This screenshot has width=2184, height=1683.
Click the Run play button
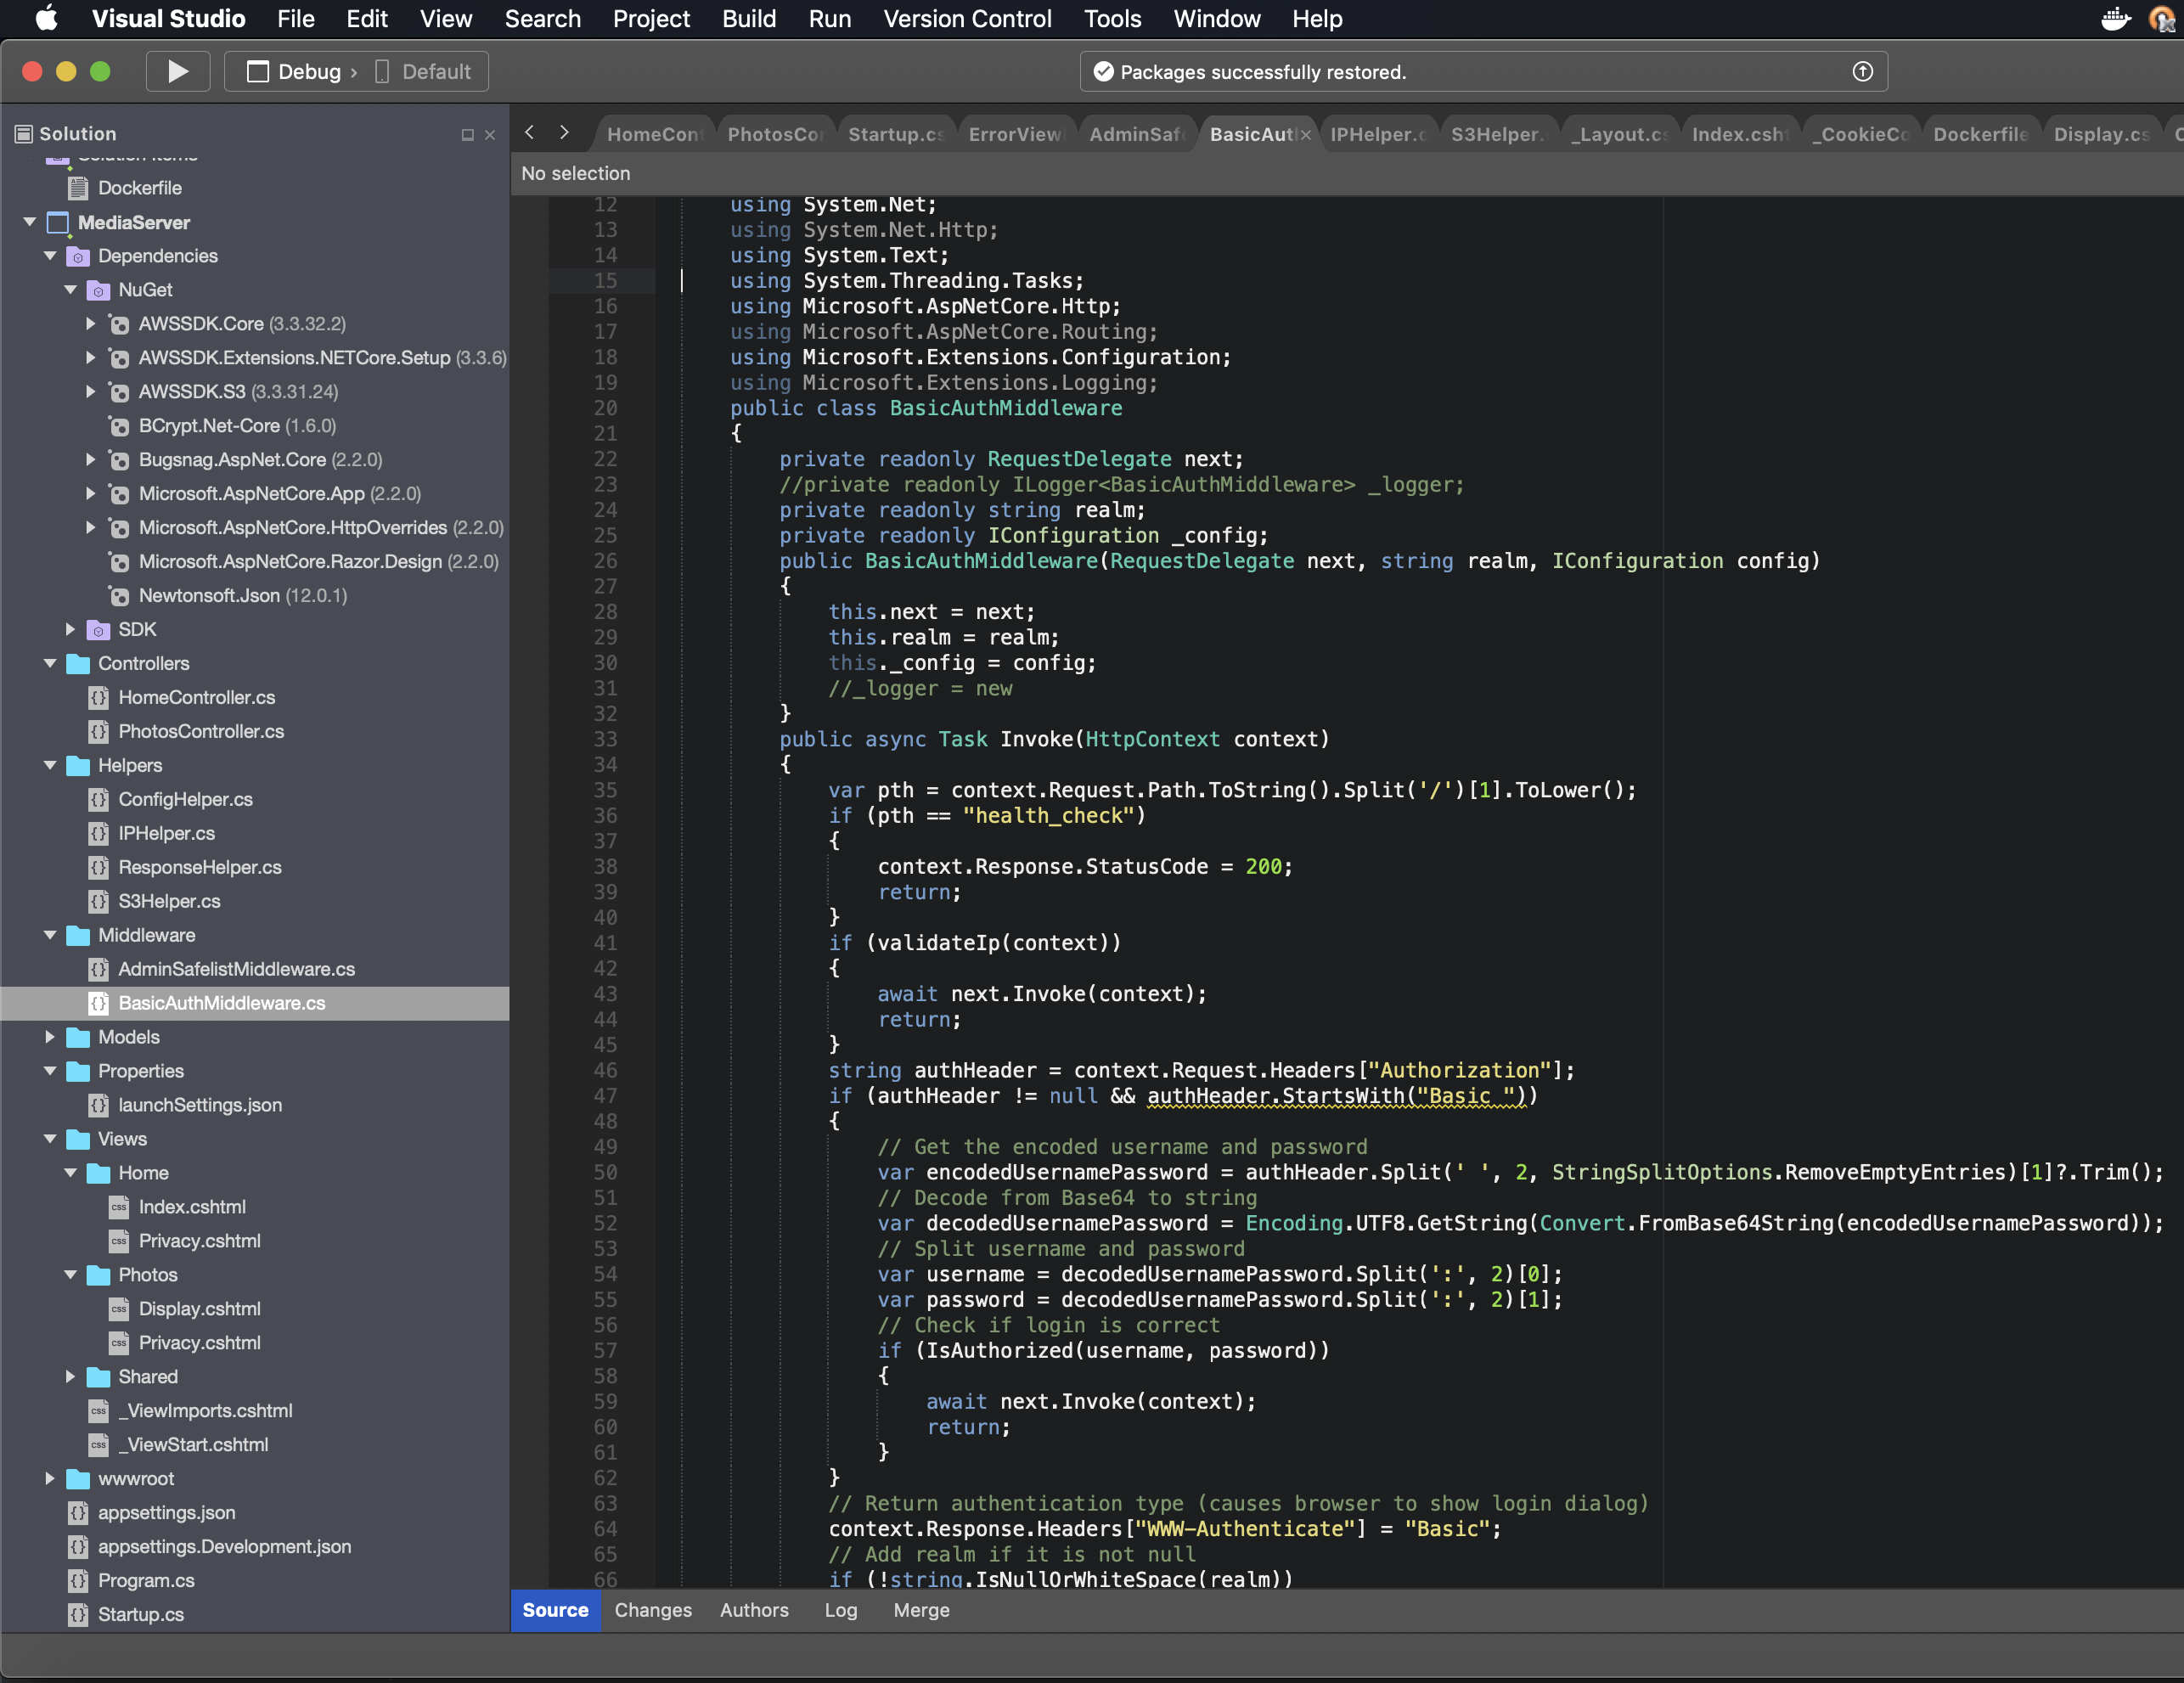(178, 72)
